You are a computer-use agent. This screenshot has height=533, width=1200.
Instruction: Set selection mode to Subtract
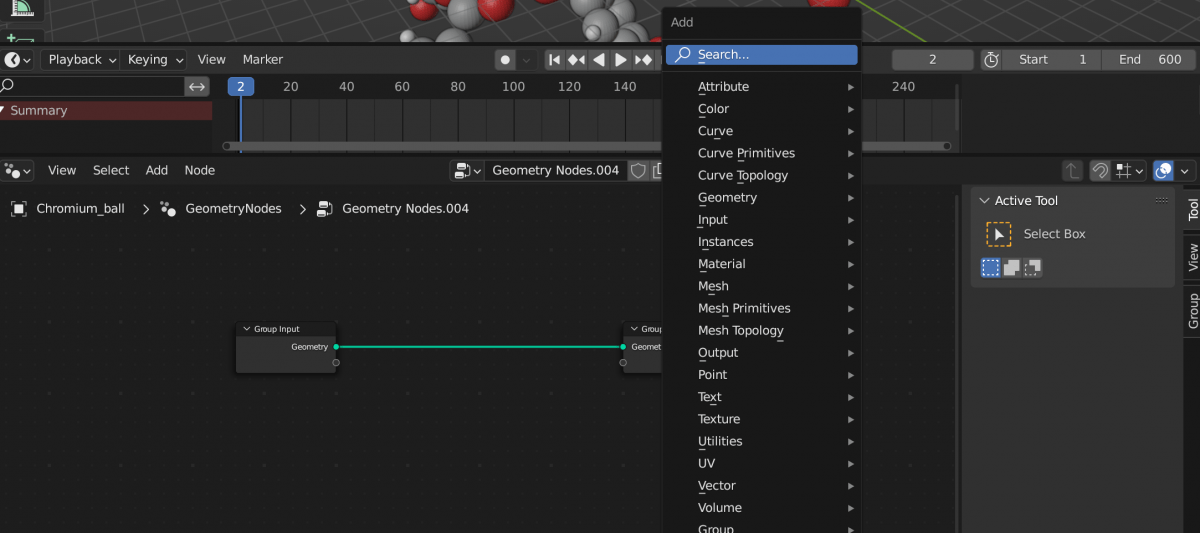pyautogui.click(x=1033, y=268)
